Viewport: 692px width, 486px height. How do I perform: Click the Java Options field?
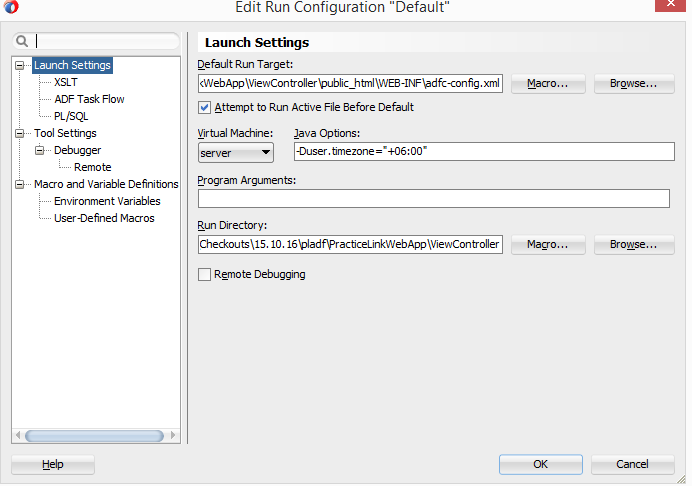(484, 151)
